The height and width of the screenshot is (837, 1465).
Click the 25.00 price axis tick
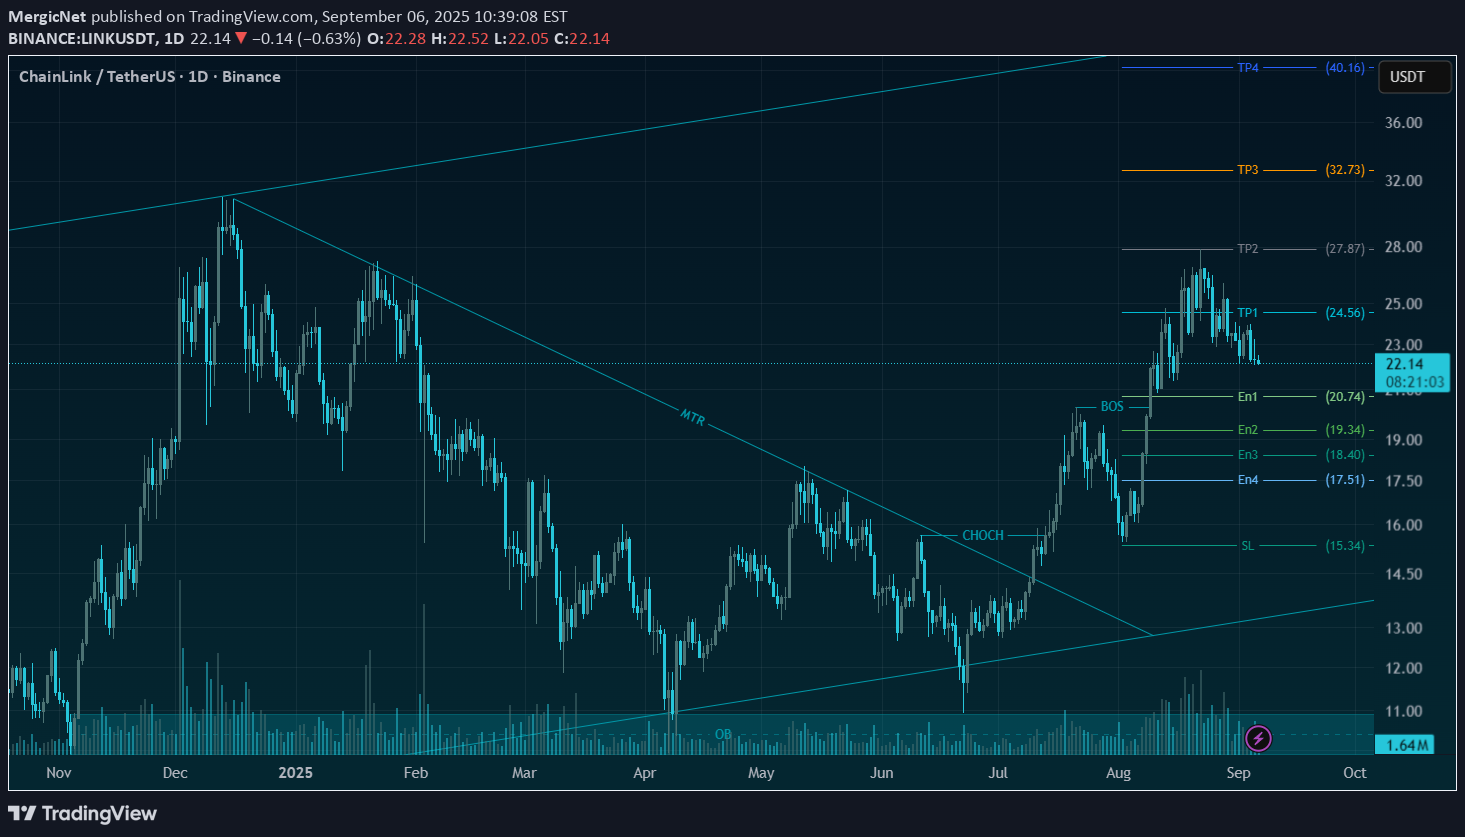tap(1404, 304)
